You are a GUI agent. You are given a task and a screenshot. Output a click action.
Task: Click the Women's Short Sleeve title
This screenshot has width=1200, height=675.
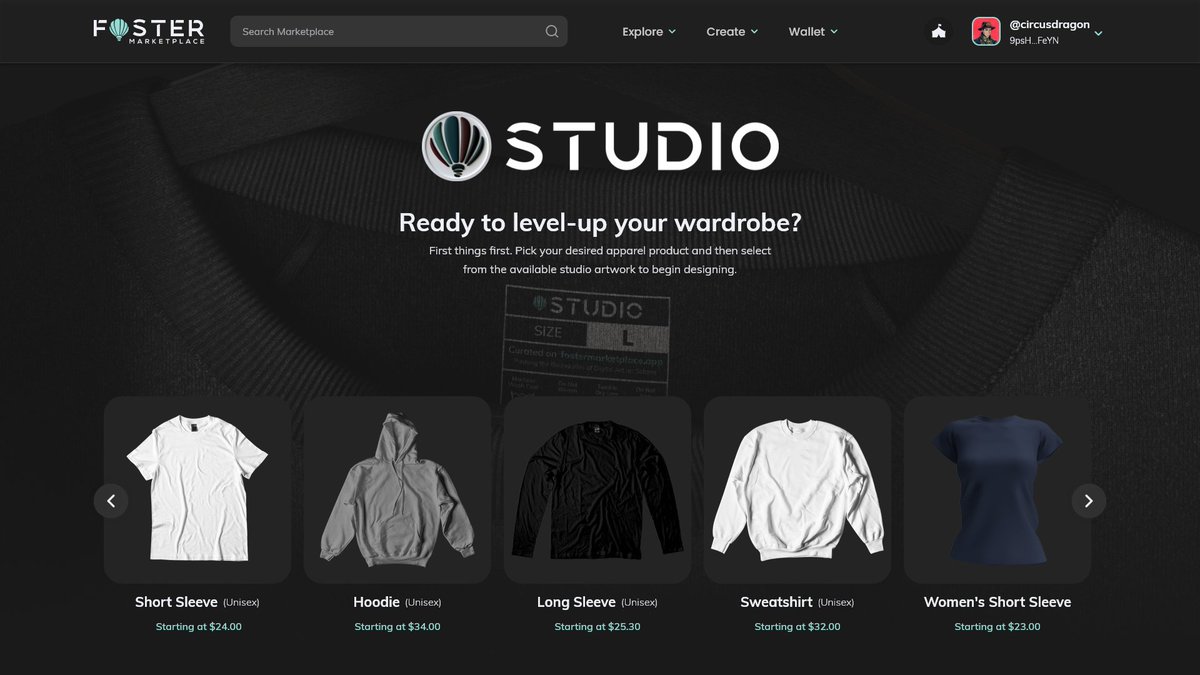coord(997,602)
